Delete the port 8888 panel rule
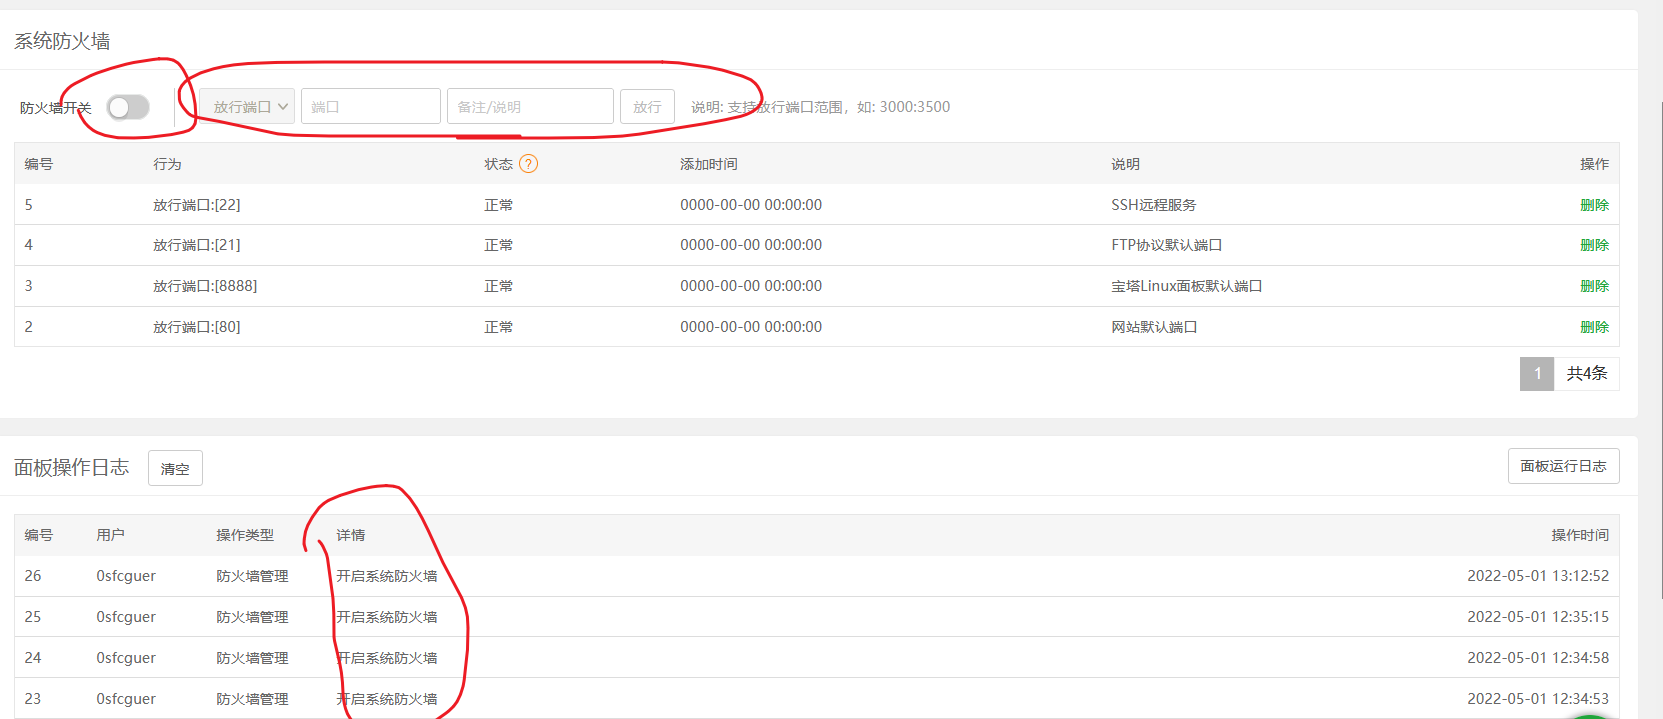This screenshot has width=1663, height=719. (x=1594, y=286)
